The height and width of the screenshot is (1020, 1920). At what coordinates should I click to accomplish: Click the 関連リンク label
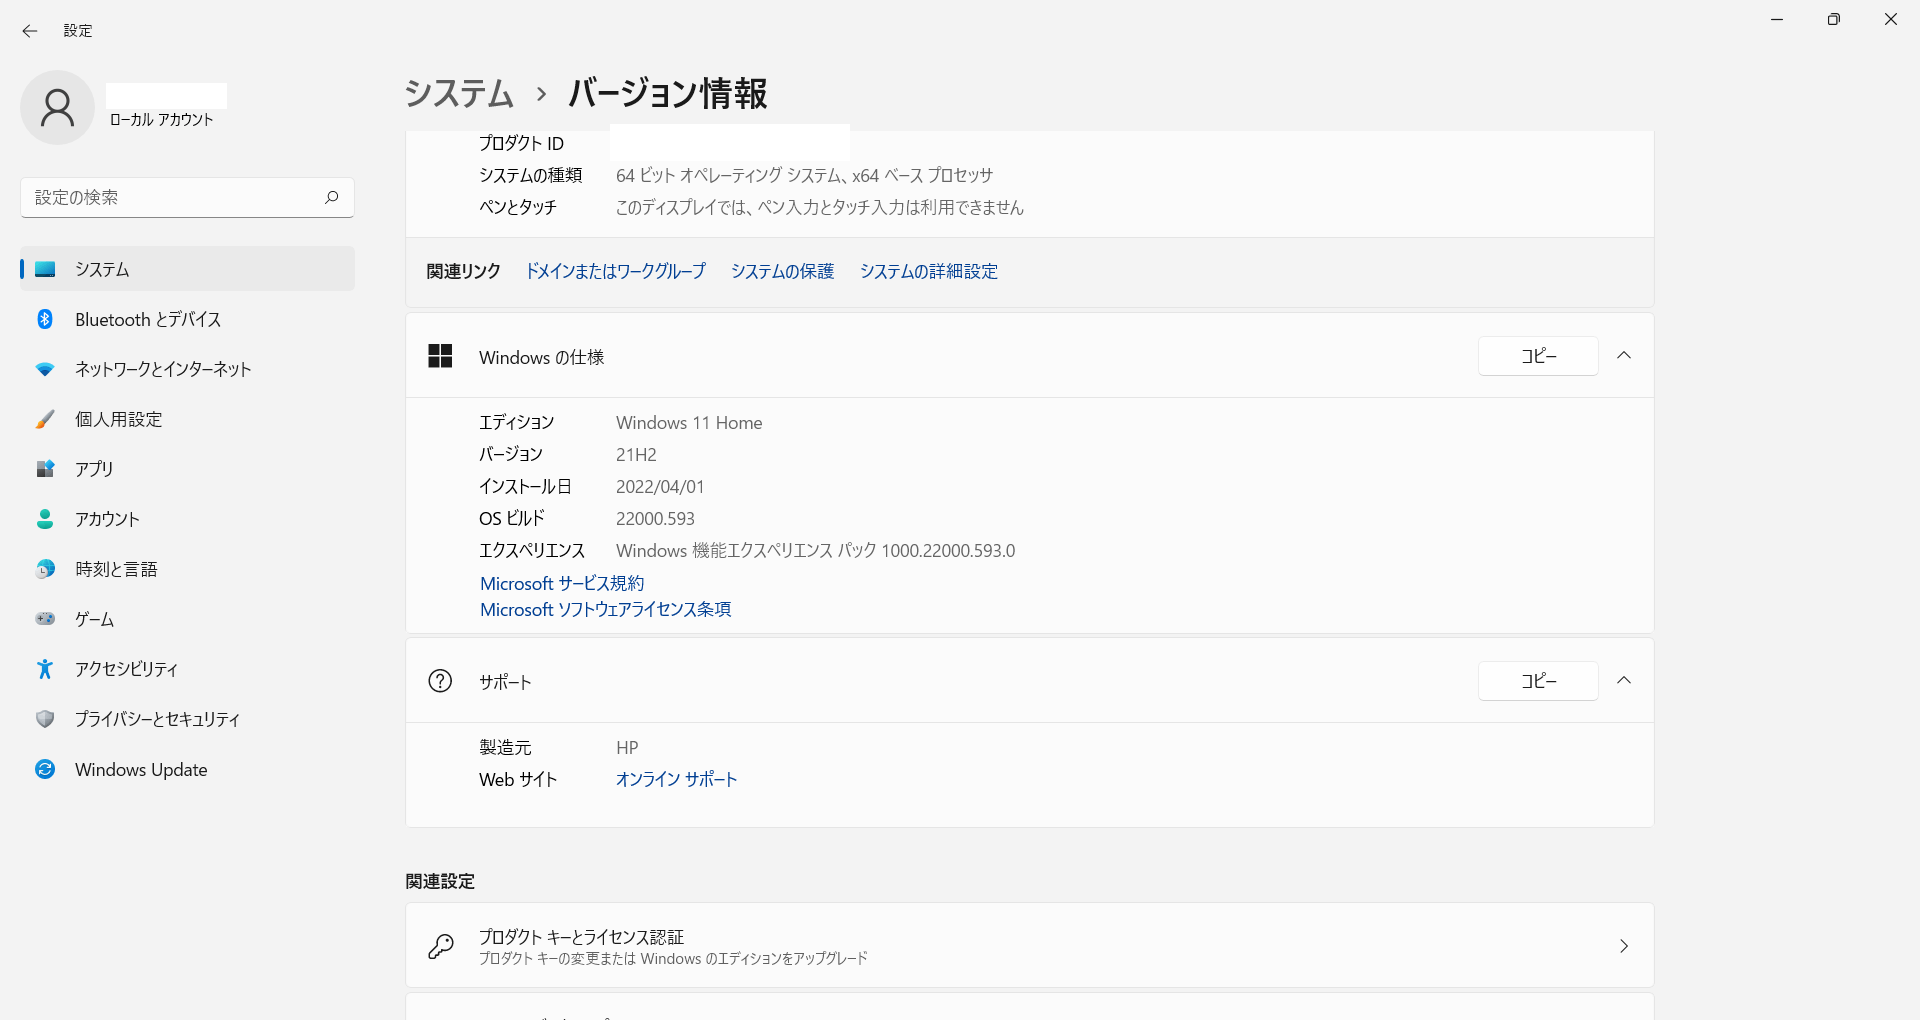tap(463, 271)
